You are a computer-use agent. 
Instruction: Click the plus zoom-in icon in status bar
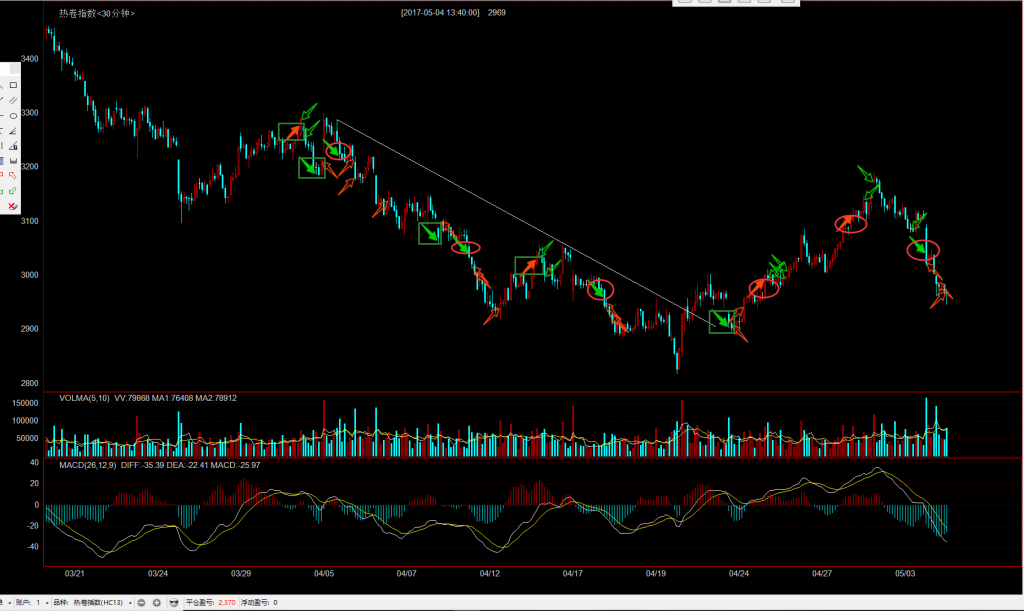pos(157,603)
